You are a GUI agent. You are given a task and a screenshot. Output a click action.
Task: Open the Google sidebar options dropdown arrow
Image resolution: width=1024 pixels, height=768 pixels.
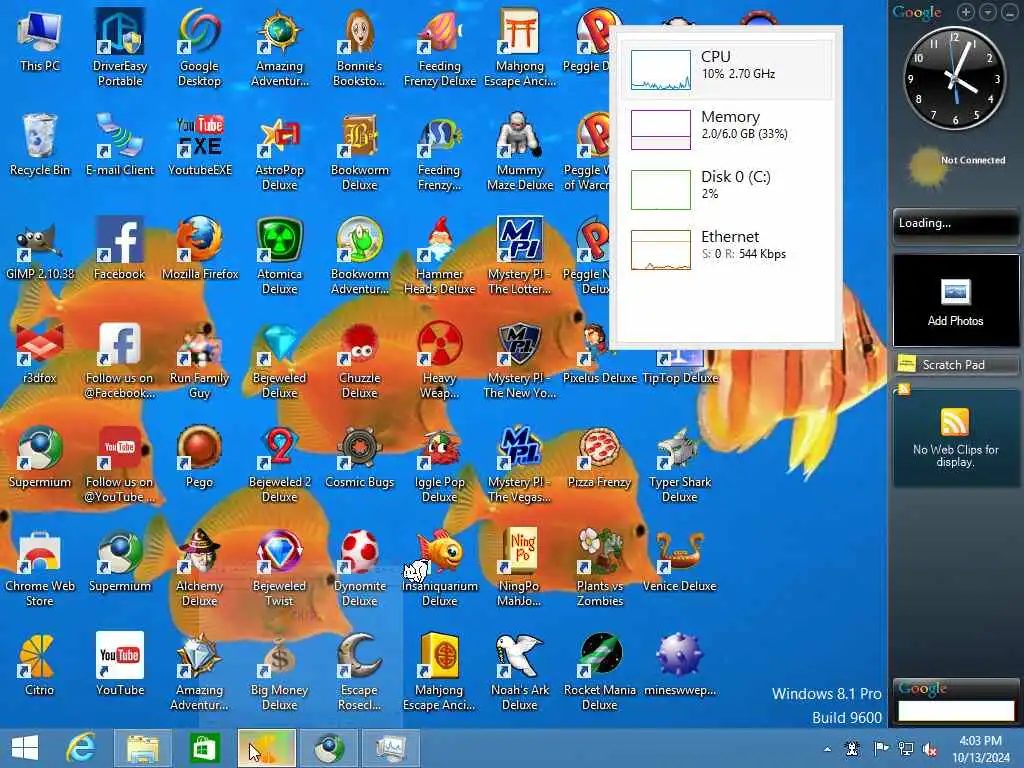988,12
